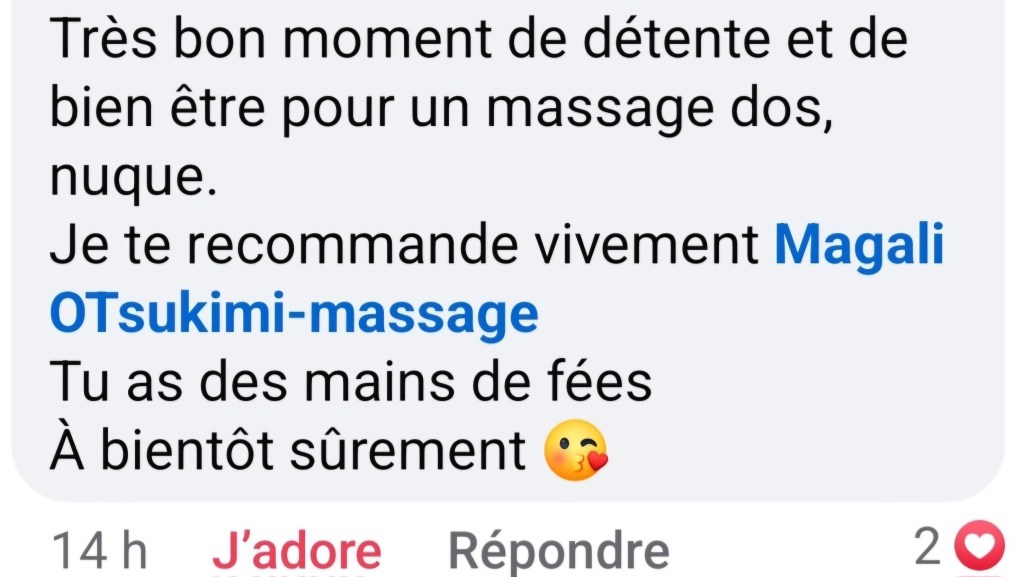Click the kissing face emoji

tap(575, 450)
